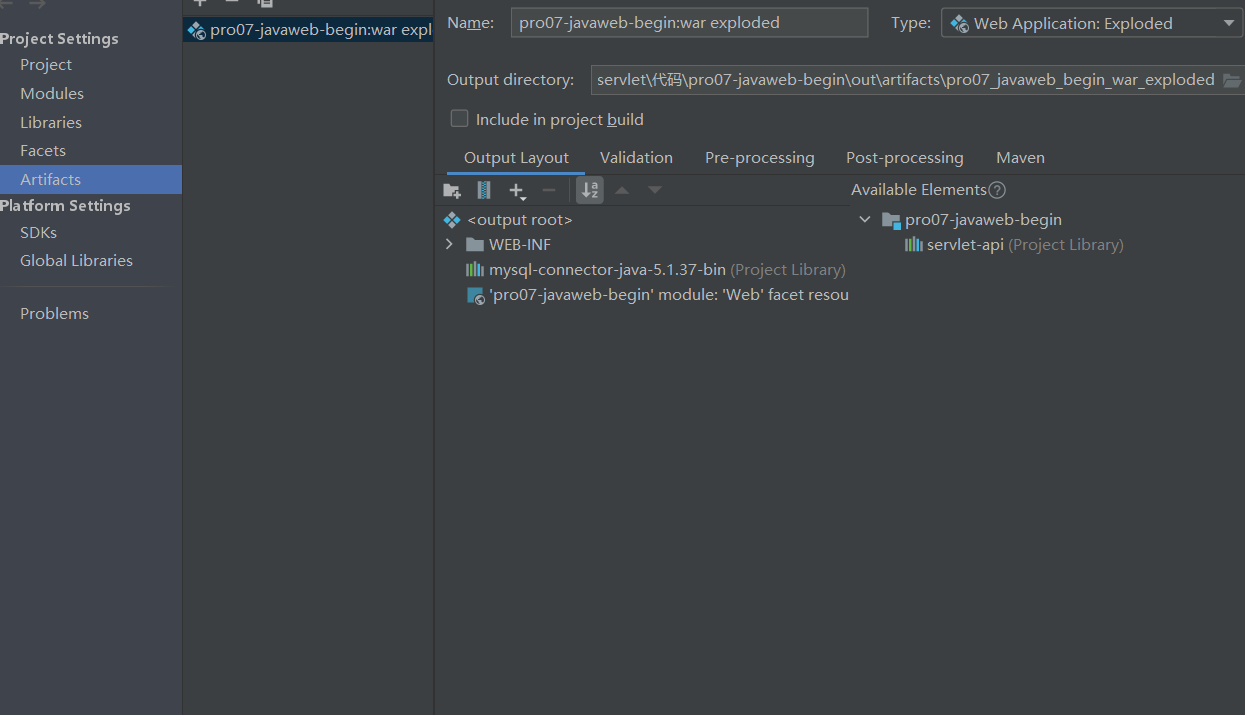Image resolution: width=1245 pixels, height=715 pixels.
Task: Open the Type dropdown showing Web Application: Exploded
Action: click(x=1231, y=22)
